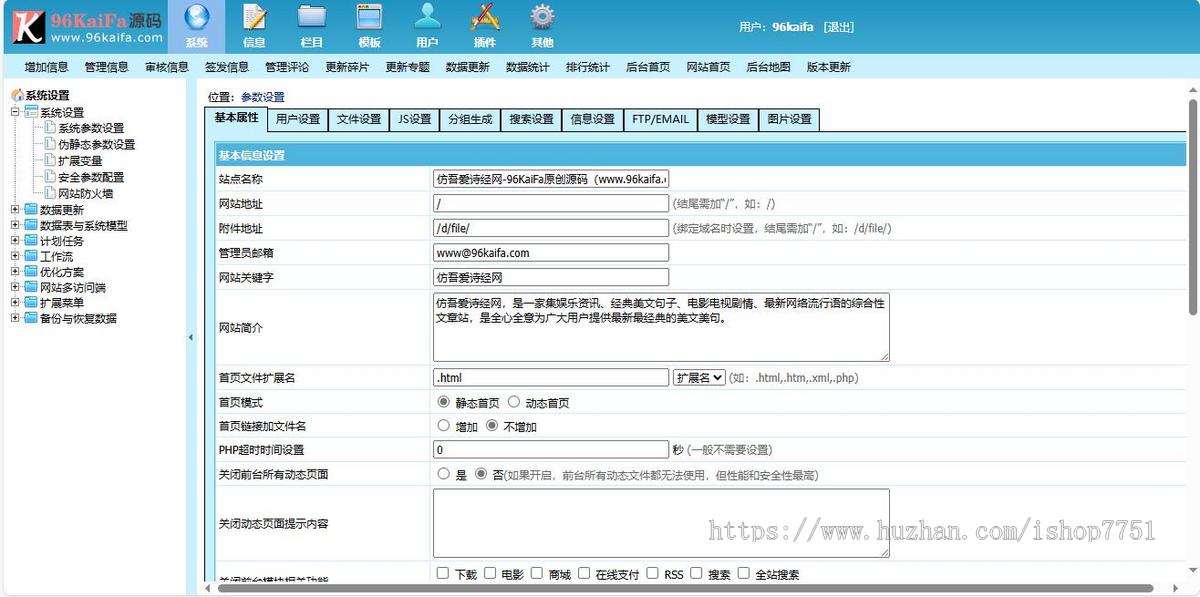The width and height of the screenshot is (1200, 597).
Task: Switch to the FTP/EMAIL tab
Action: pos(660,119)
